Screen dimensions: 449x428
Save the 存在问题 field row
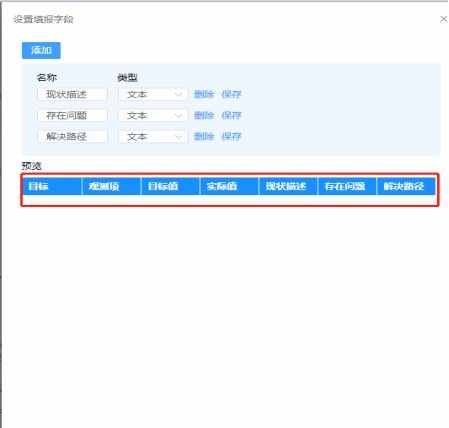coord(232,115)
